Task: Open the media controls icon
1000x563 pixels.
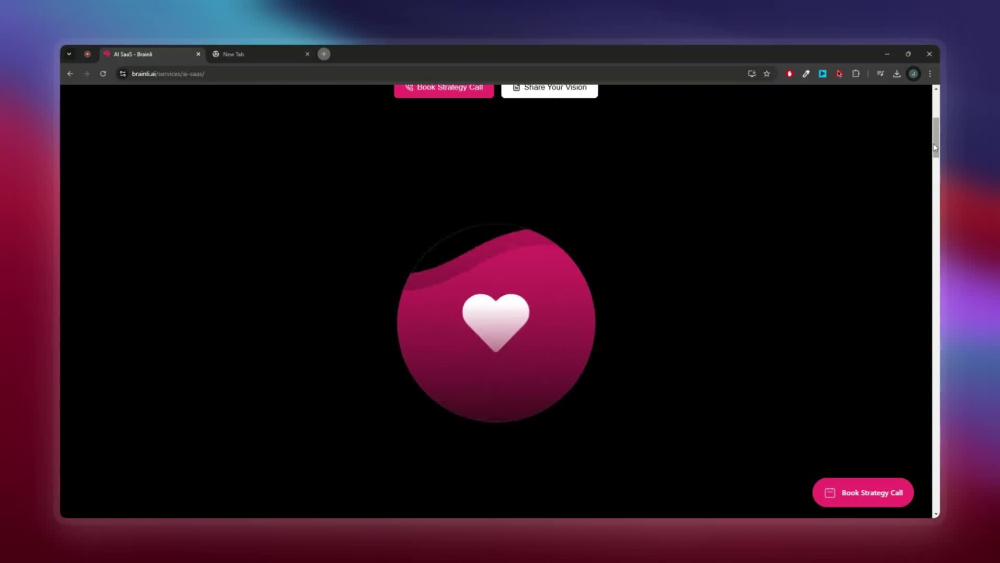Action: click(880, 74)
